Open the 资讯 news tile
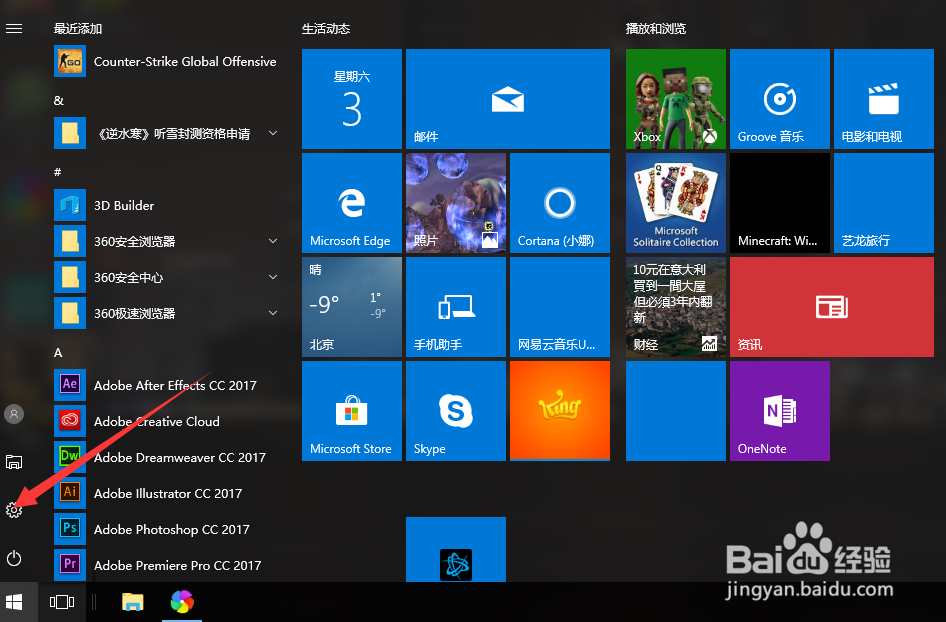The height and width of the screenshot is (622, 946). click(x=832, y=307)
